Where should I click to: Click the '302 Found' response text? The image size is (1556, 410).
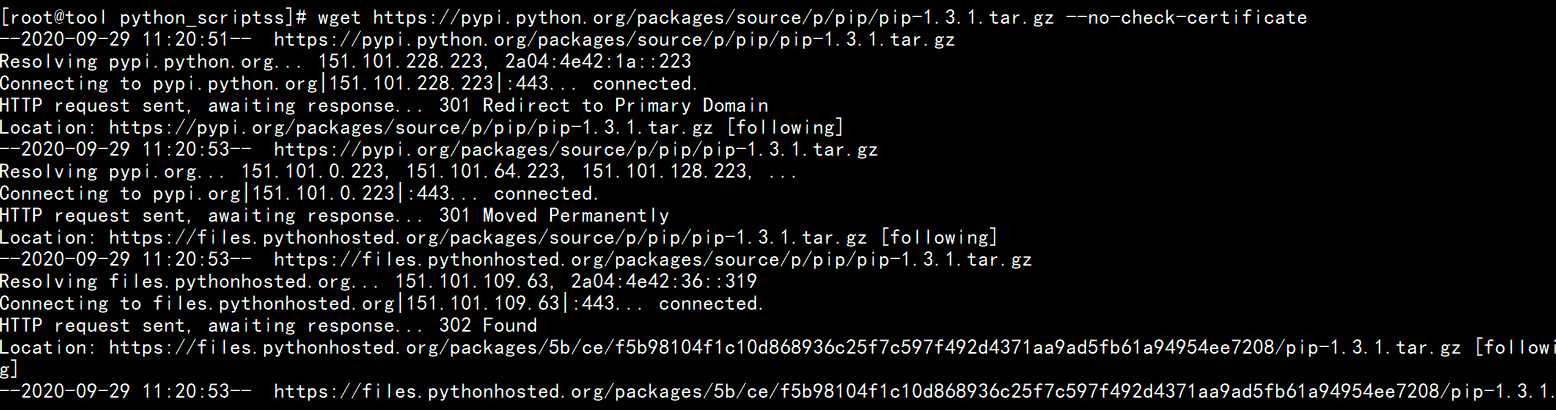click(487, 325)
